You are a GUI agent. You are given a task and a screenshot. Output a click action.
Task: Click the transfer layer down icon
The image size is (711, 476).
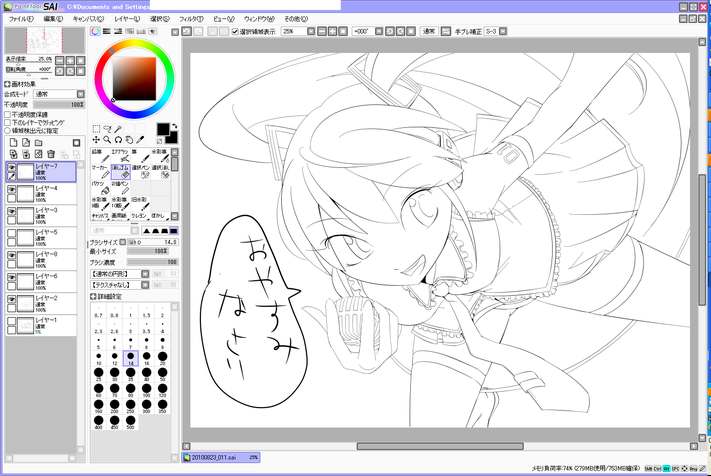pos(14,154)
